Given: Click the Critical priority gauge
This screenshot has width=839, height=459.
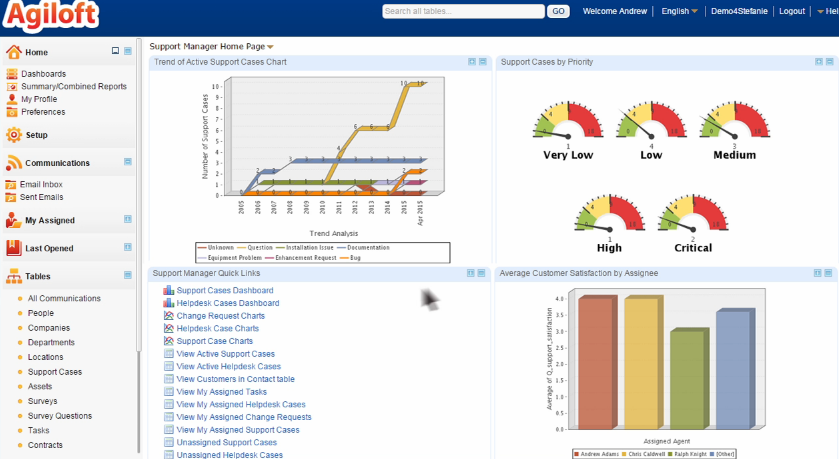Looking at the screenshot, I should [x=692, y=218].
